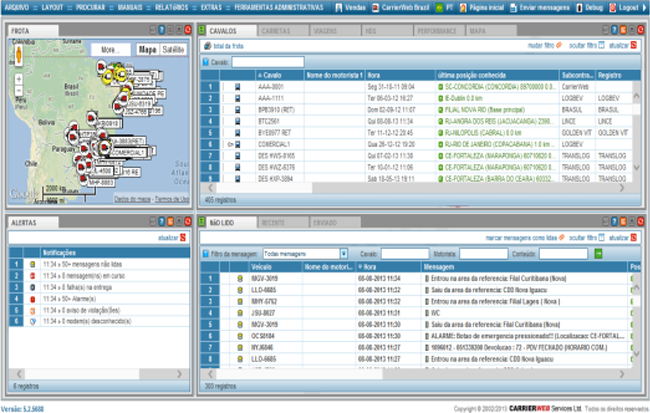Click 'atualizar' in the Alertas panel
Image resolution: width=650 pixels, height=413 pixels.
click(172, 238)
